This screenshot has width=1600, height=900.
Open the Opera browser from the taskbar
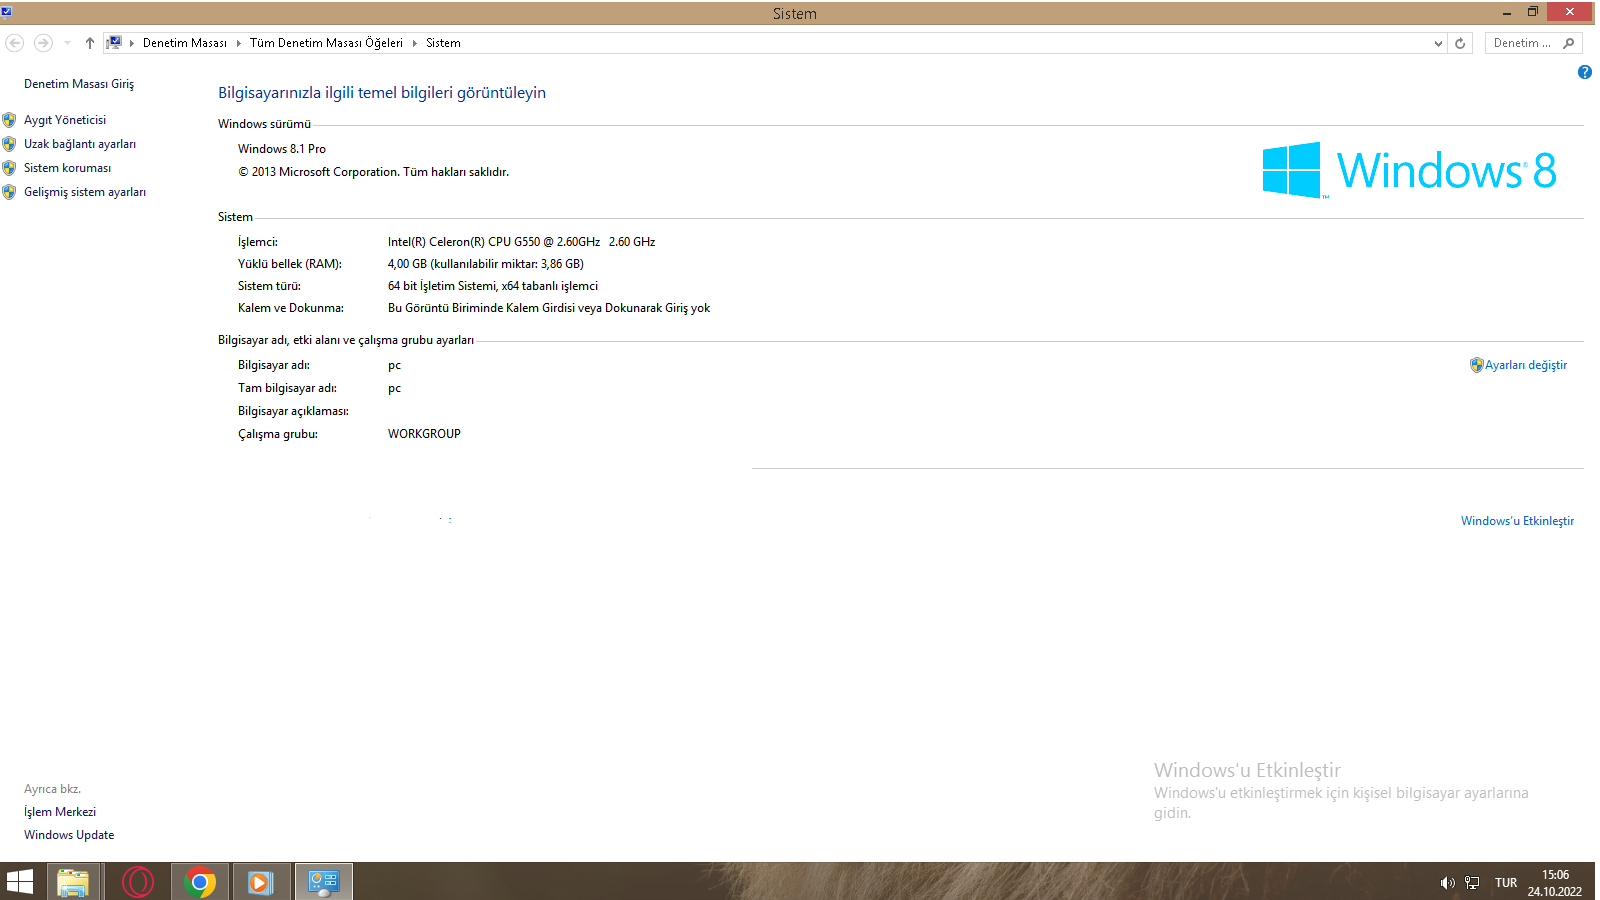click(x=137, y=882)
